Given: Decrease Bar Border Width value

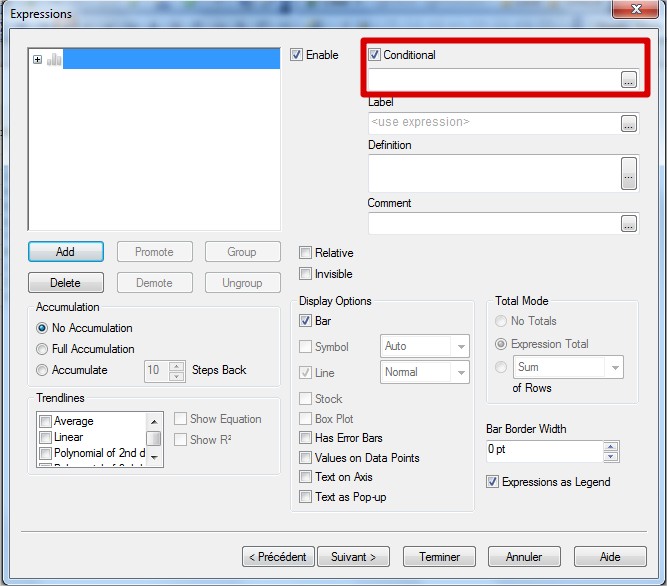Looking at the screenshot, I should (611, 456).
